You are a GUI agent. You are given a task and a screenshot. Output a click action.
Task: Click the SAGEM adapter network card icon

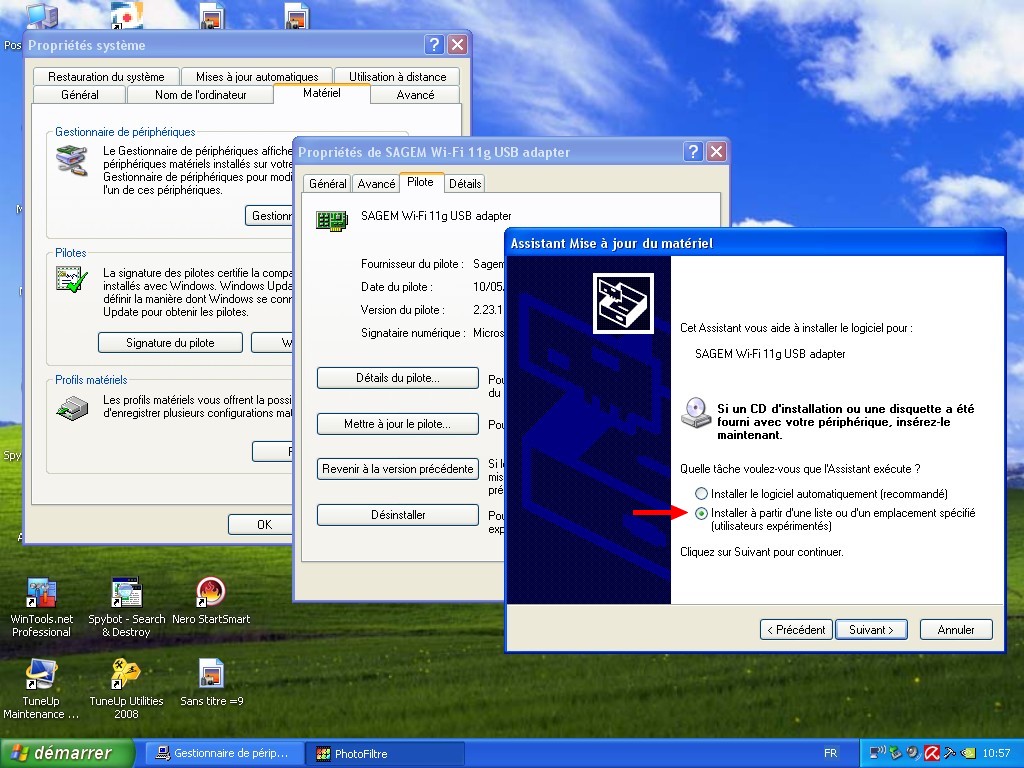tap(332, 220)
